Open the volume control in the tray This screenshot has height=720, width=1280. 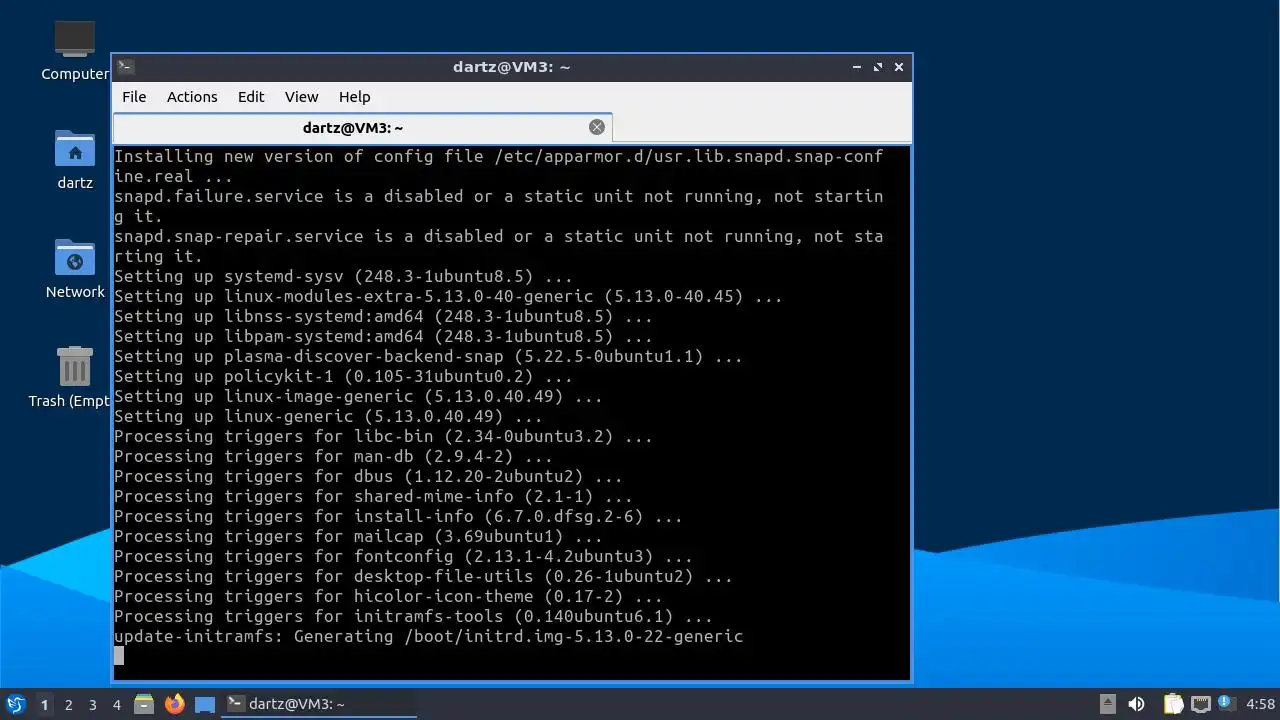(1136, 704)
